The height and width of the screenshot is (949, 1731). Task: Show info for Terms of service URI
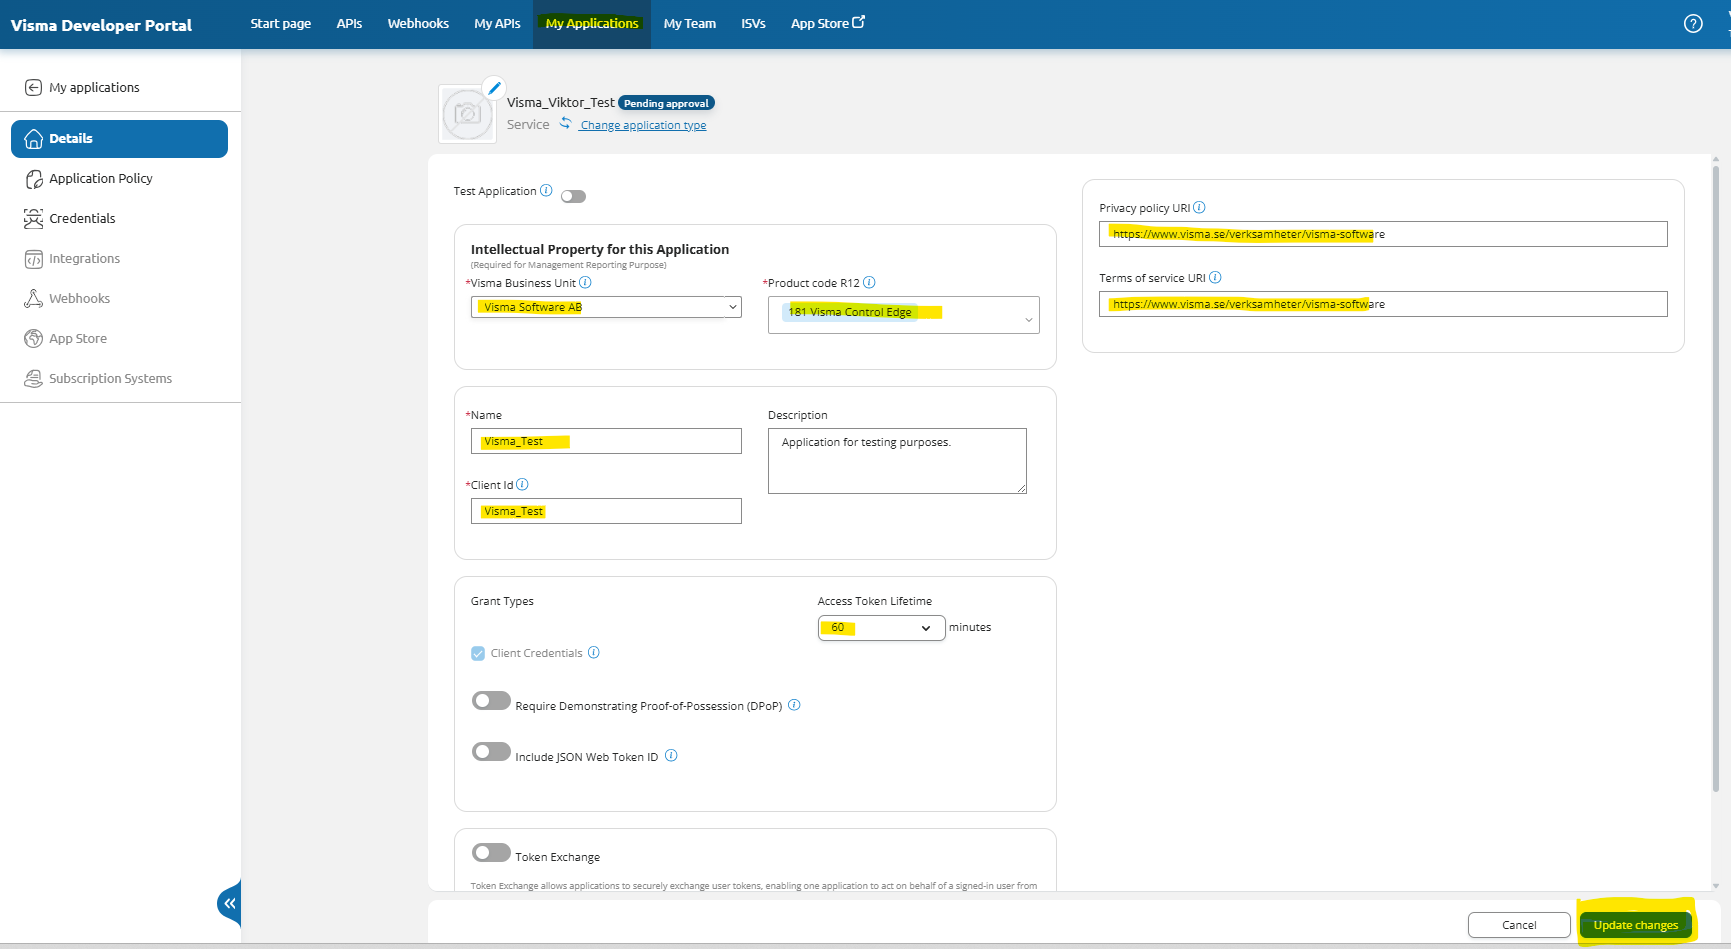1215,277
